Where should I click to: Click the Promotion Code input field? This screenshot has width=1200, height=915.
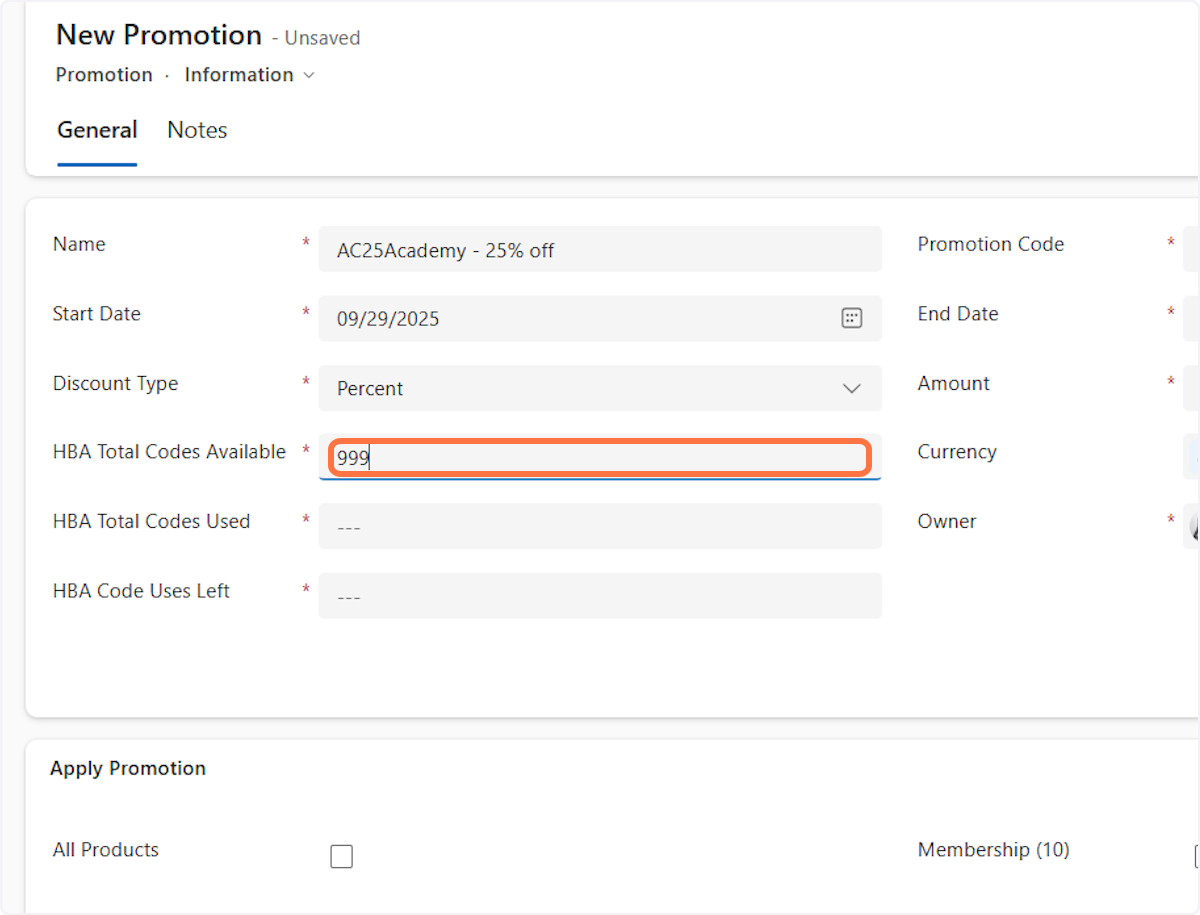(1191, 248)
